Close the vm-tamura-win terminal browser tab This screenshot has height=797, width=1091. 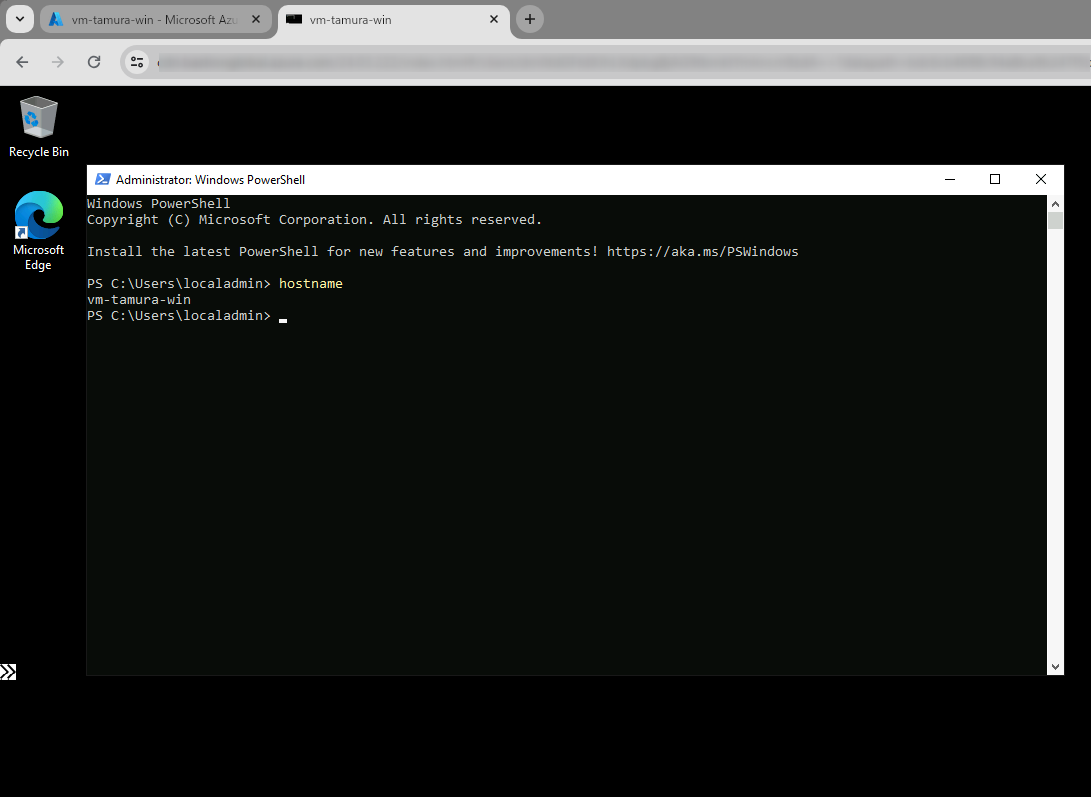click(x=493, y=19)
